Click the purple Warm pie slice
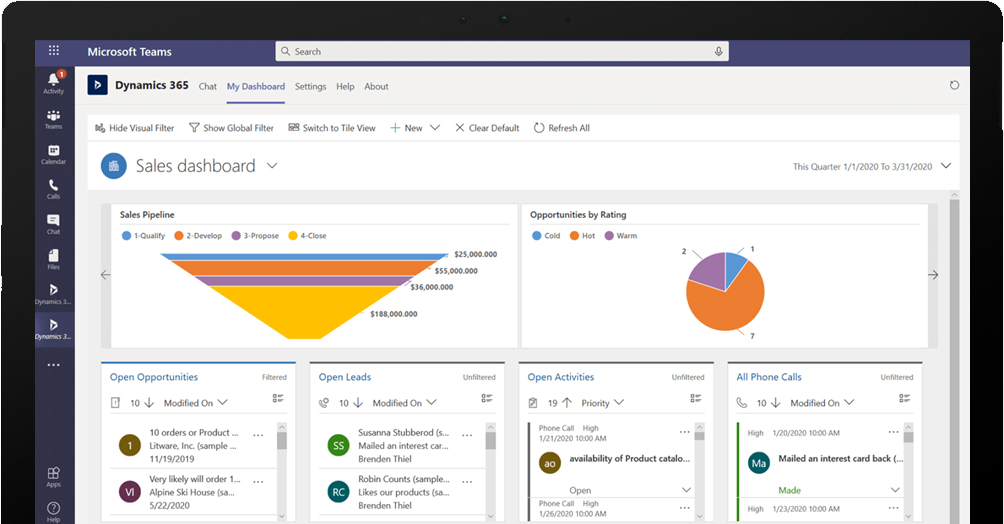This screenshot has height=524, width=1004. [x=708, y=270]
